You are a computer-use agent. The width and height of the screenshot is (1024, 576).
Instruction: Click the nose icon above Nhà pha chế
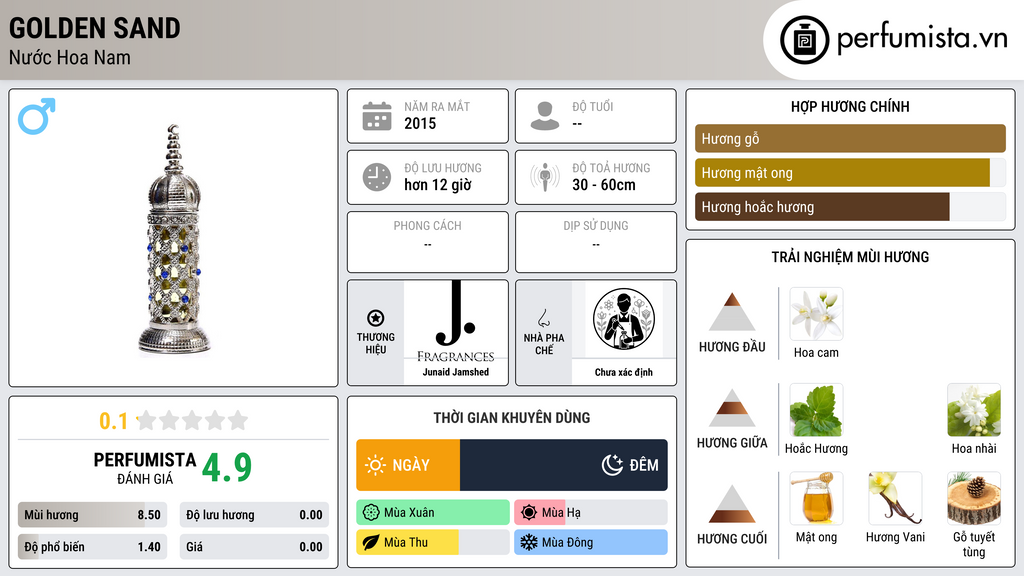click(x=543, y=318)
